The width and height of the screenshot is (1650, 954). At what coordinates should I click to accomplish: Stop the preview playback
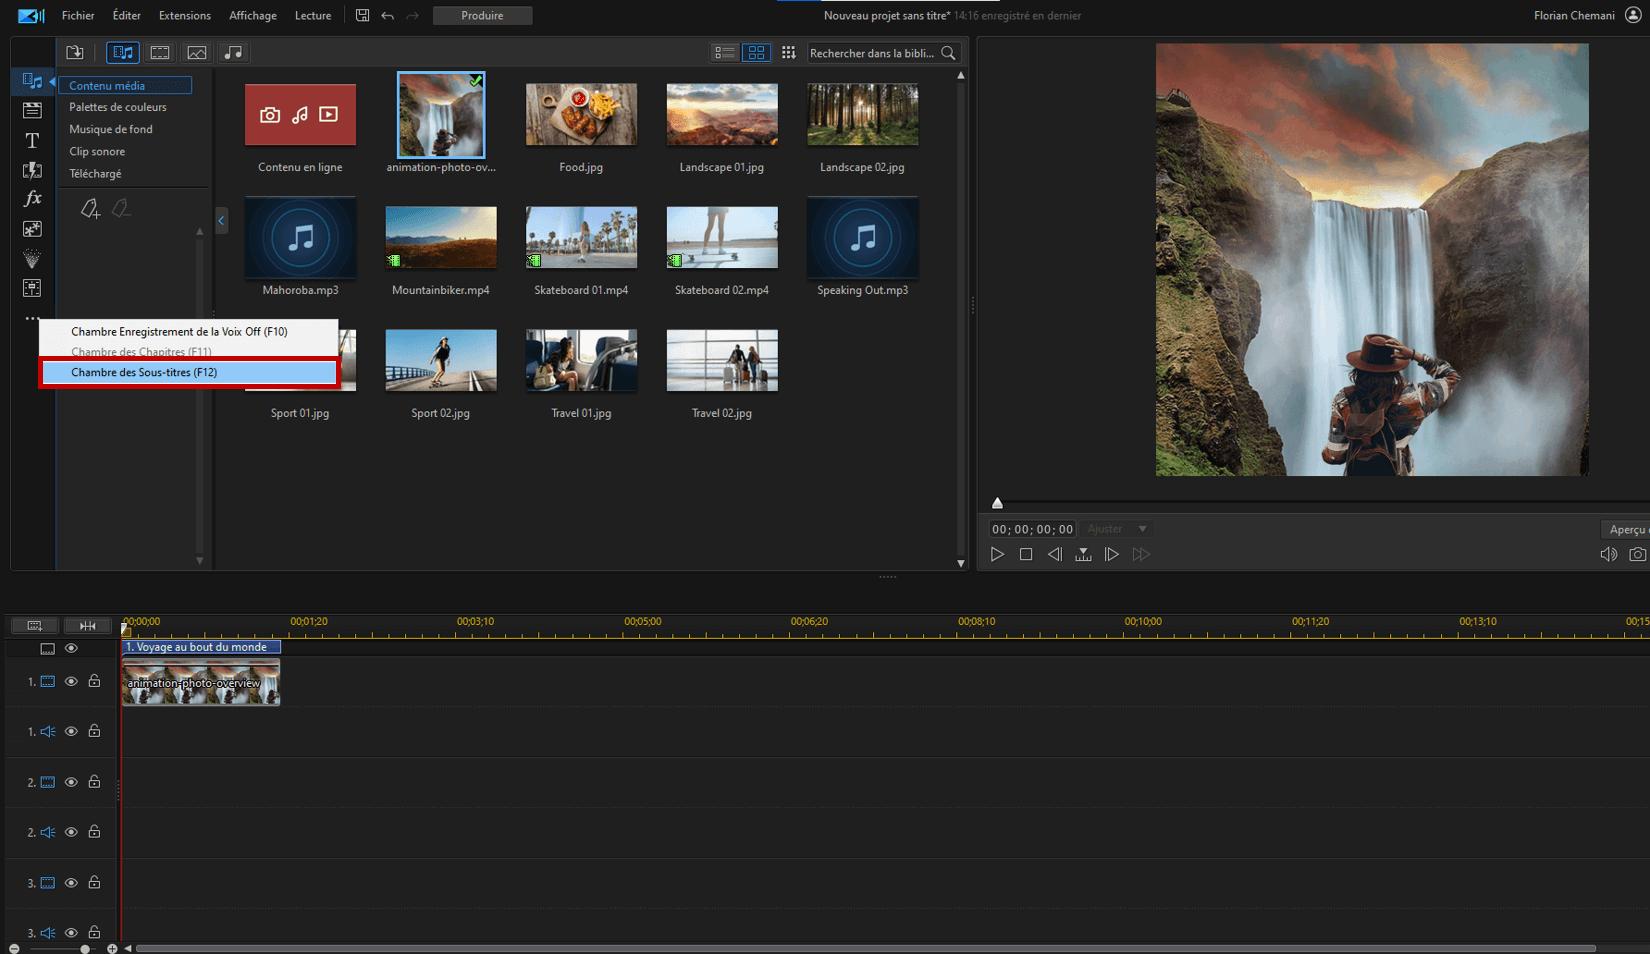tap(1026, 554)
